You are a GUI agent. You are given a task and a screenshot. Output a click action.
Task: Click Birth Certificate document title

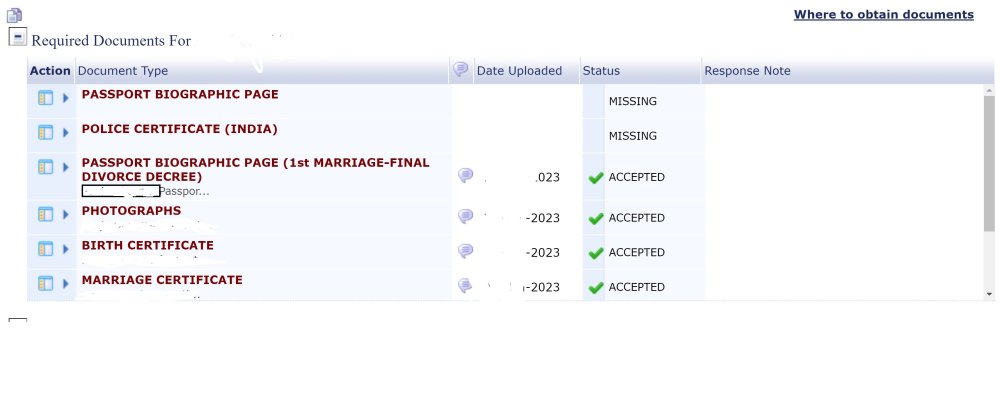point(147,246)
